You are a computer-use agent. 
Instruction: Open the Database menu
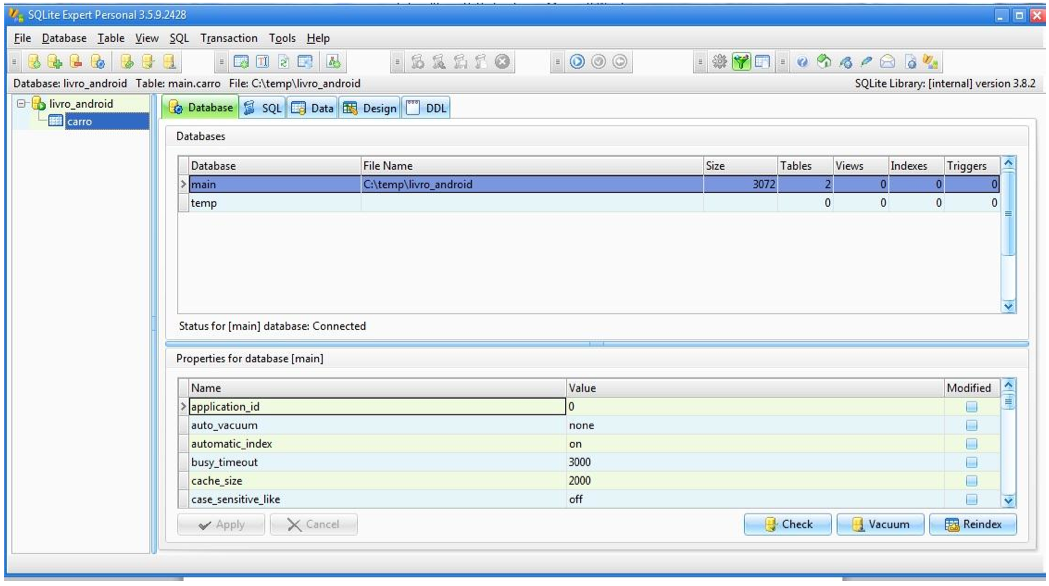click(x=64, y=38)
